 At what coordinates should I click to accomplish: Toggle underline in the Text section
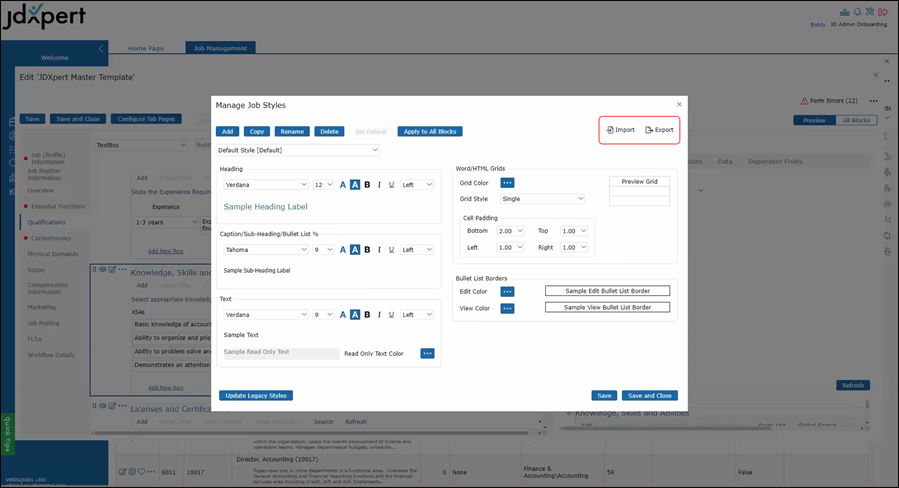(x=391, y=314)
